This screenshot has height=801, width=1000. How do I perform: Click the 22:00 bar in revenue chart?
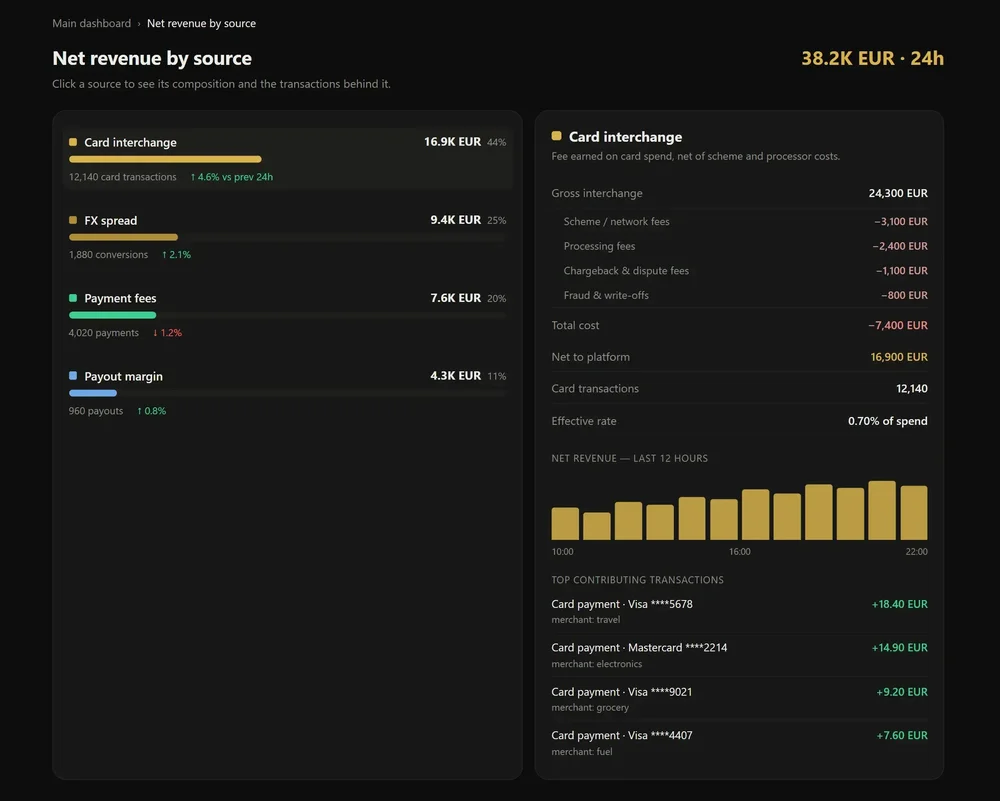point(914,513)
